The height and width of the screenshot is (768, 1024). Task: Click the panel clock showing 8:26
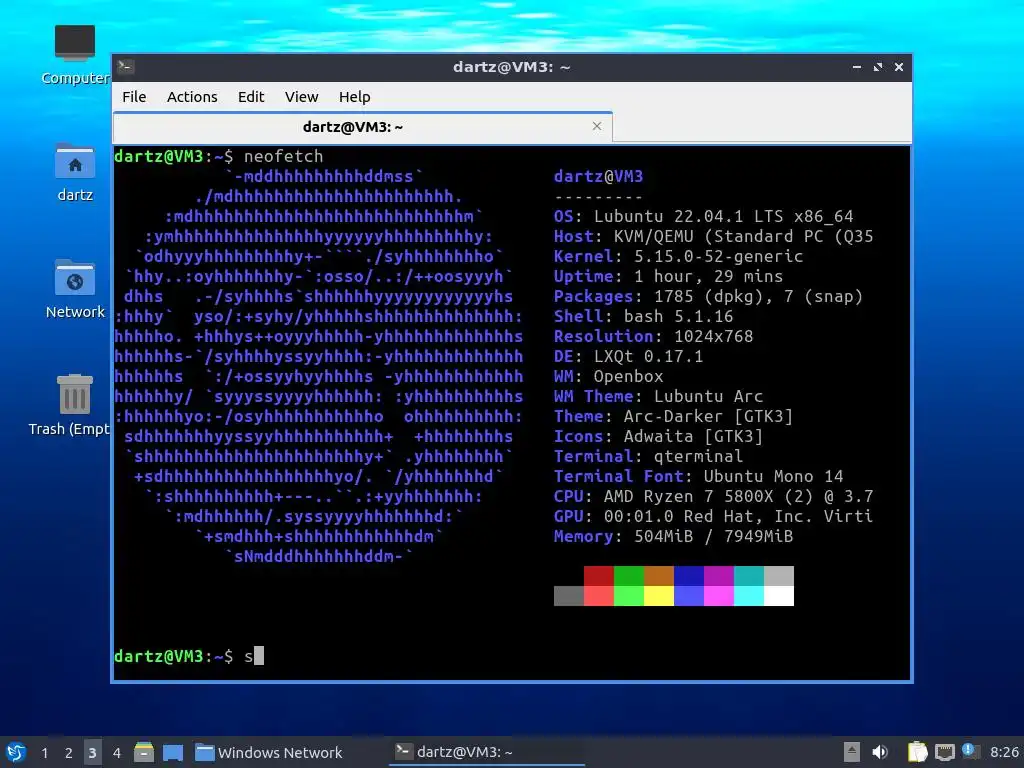point(1004,752)
